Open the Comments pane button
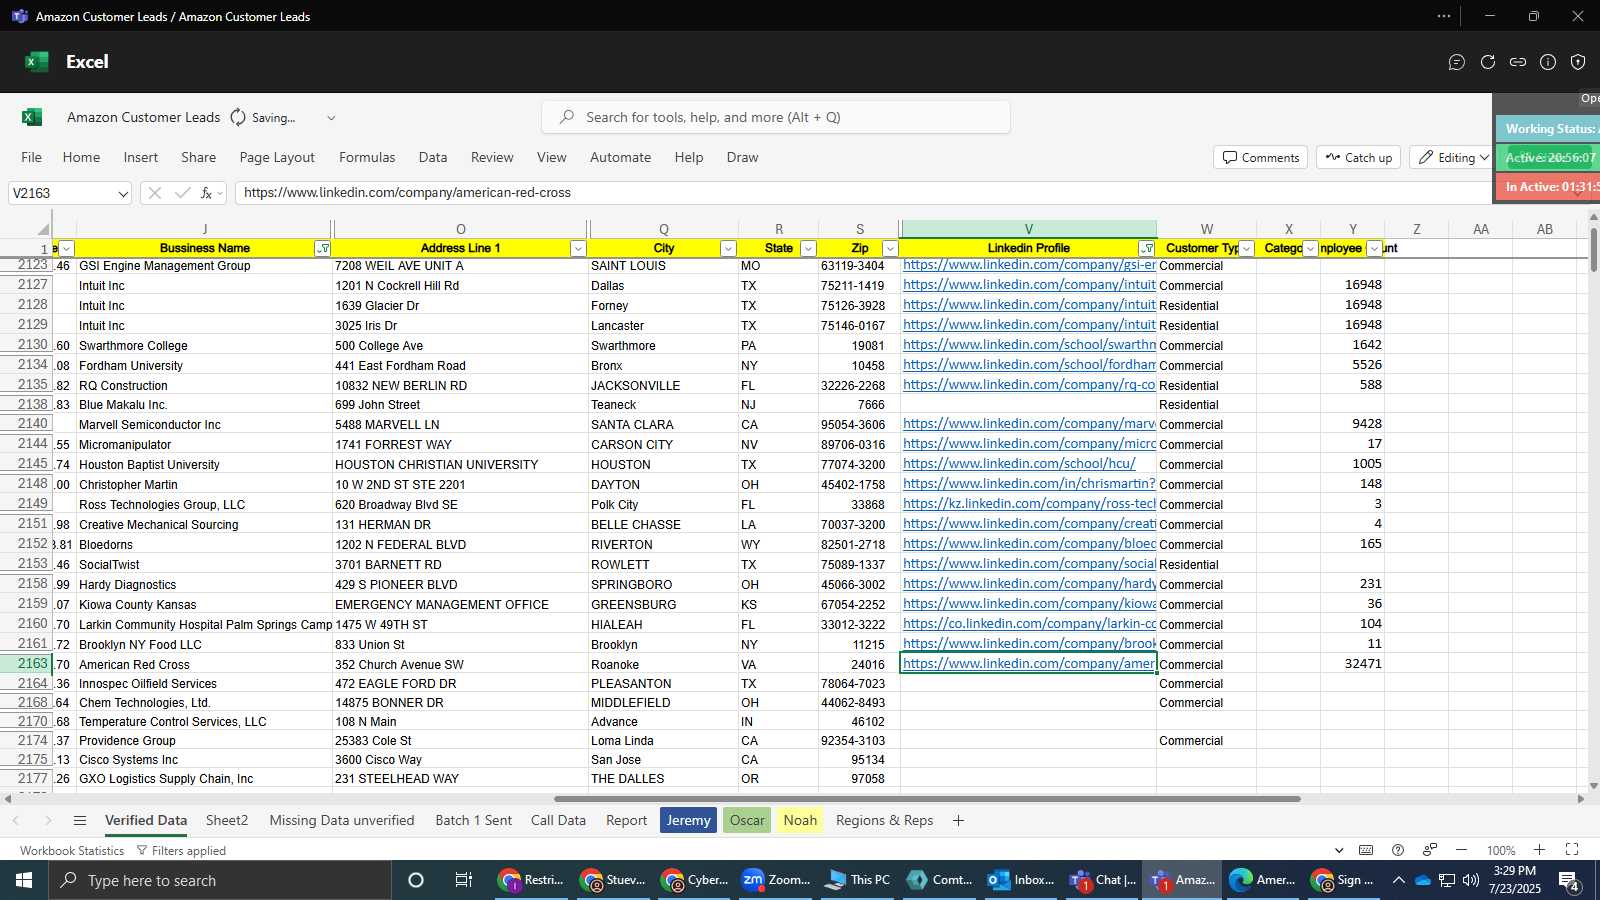 click(1260, 158)
